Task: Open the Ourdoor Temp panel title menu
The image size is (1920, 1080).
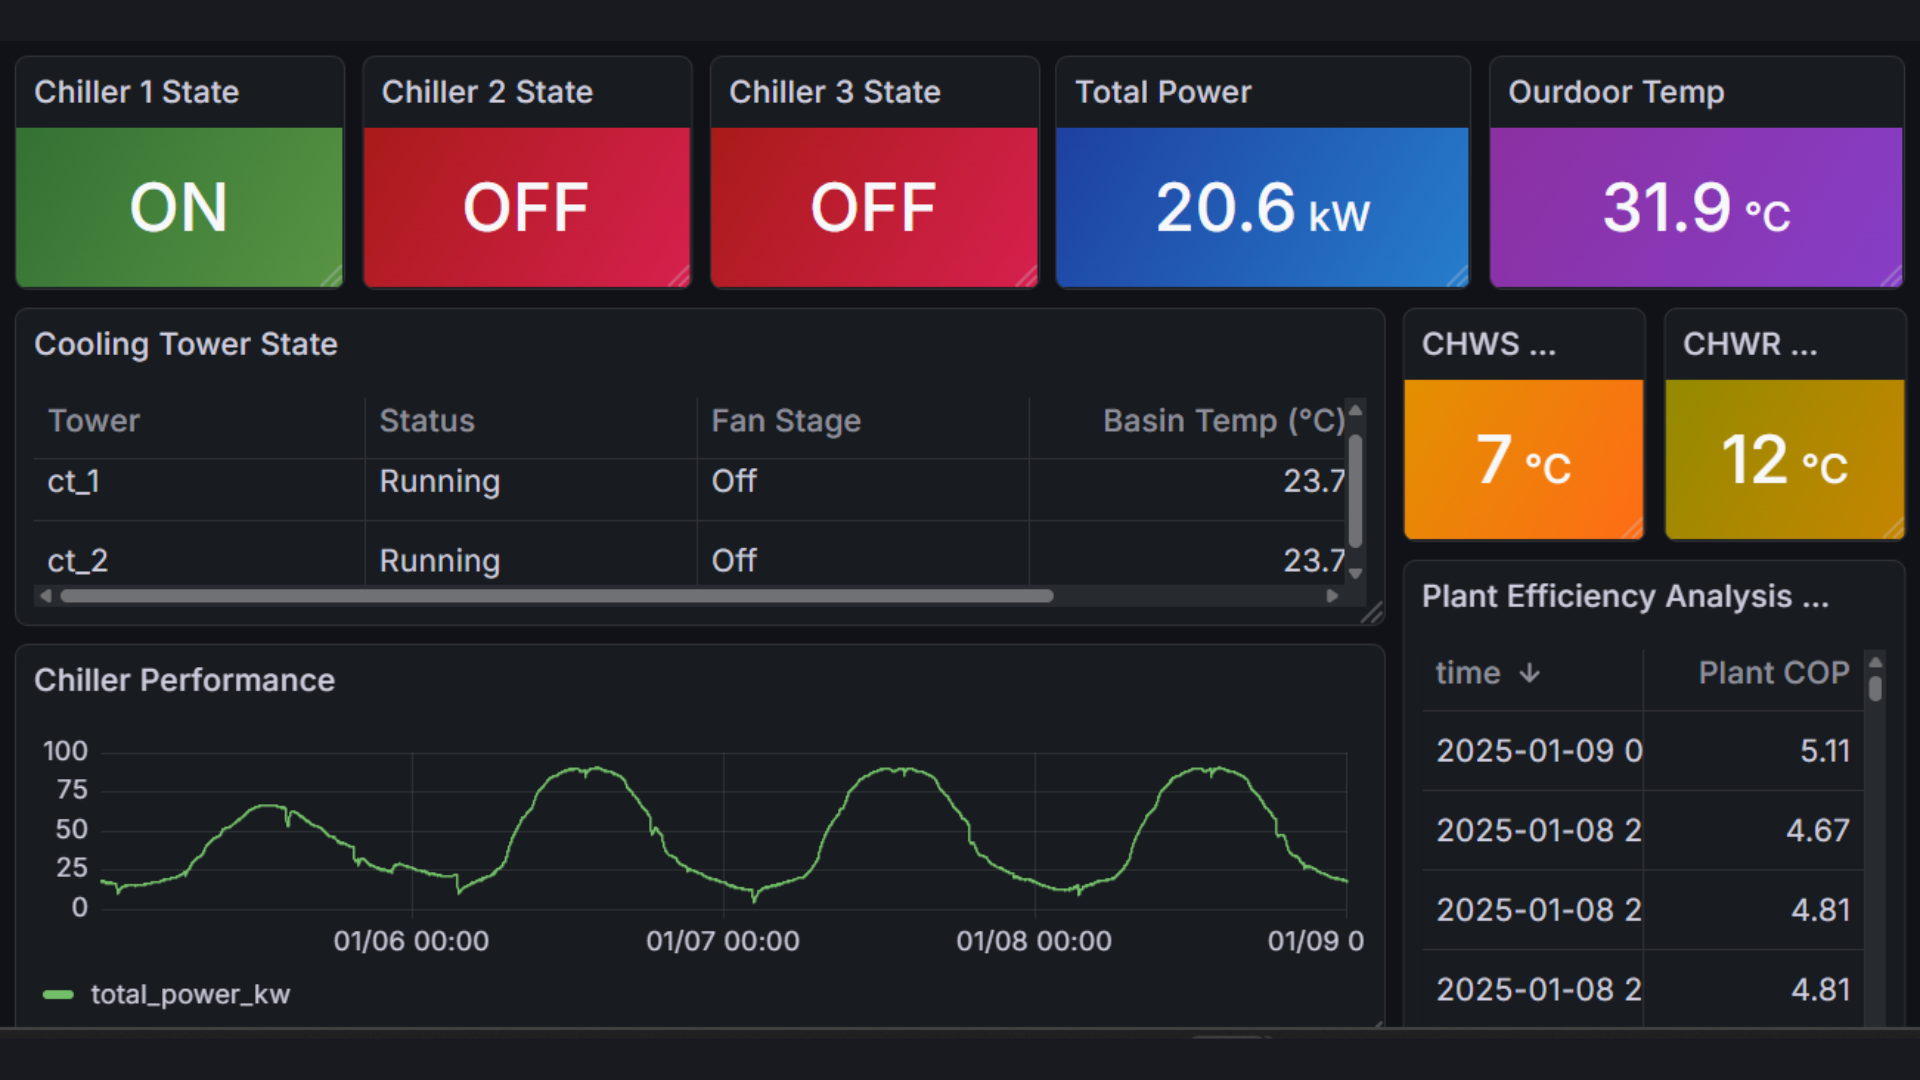Action: pyautogui.click(x=1615, y=92)
